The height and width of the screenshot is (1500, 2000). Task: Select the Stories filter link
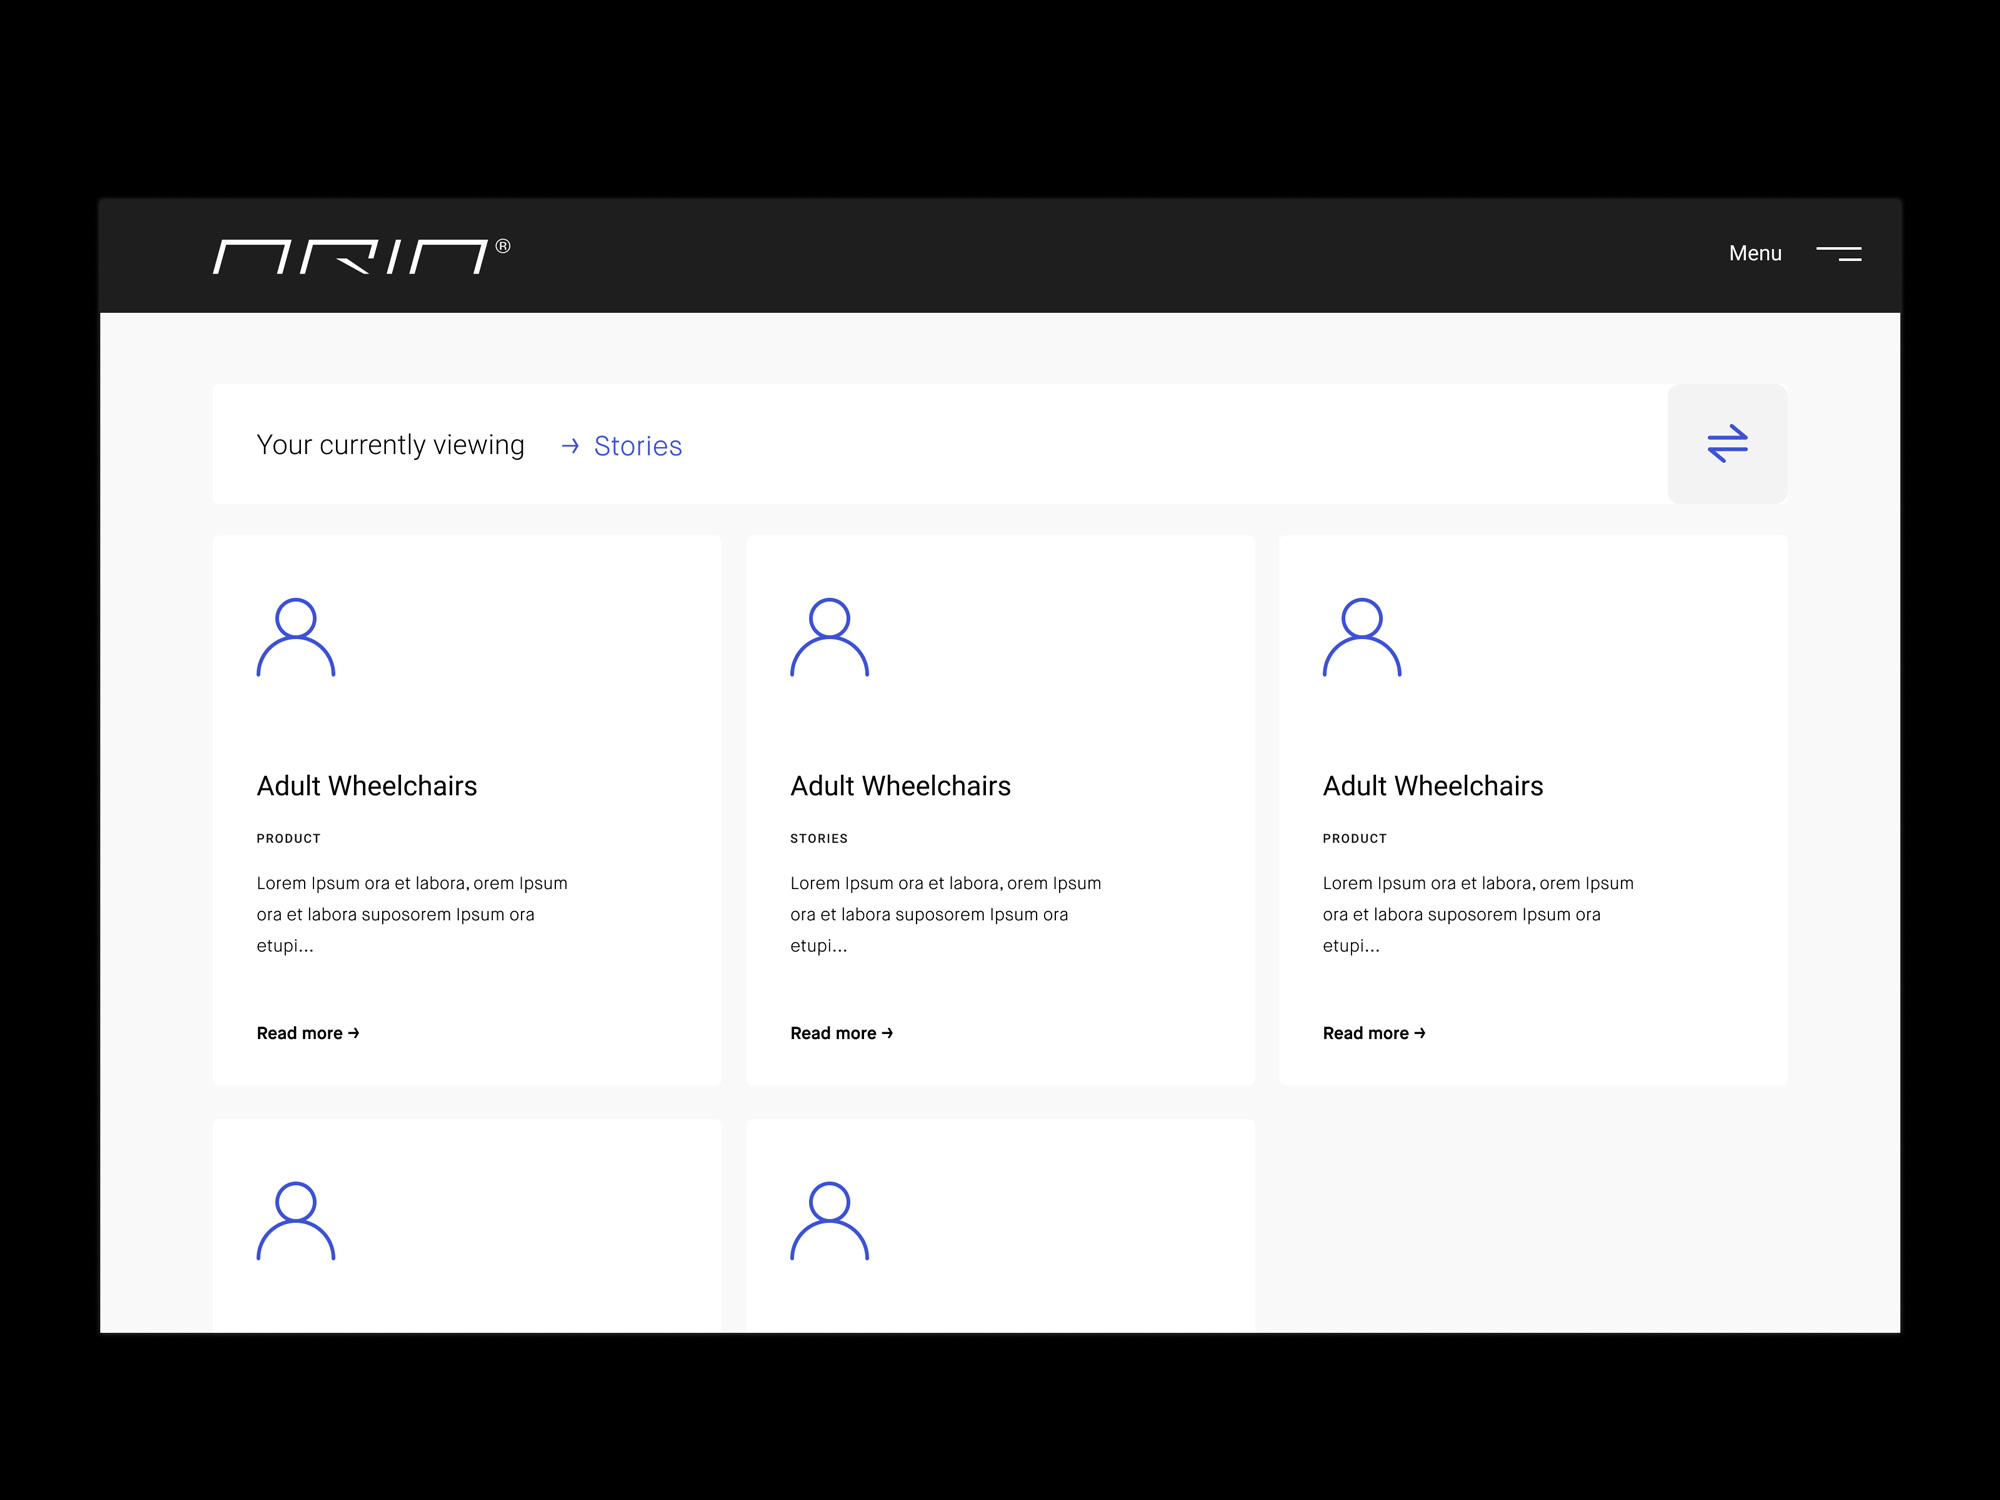637,446
